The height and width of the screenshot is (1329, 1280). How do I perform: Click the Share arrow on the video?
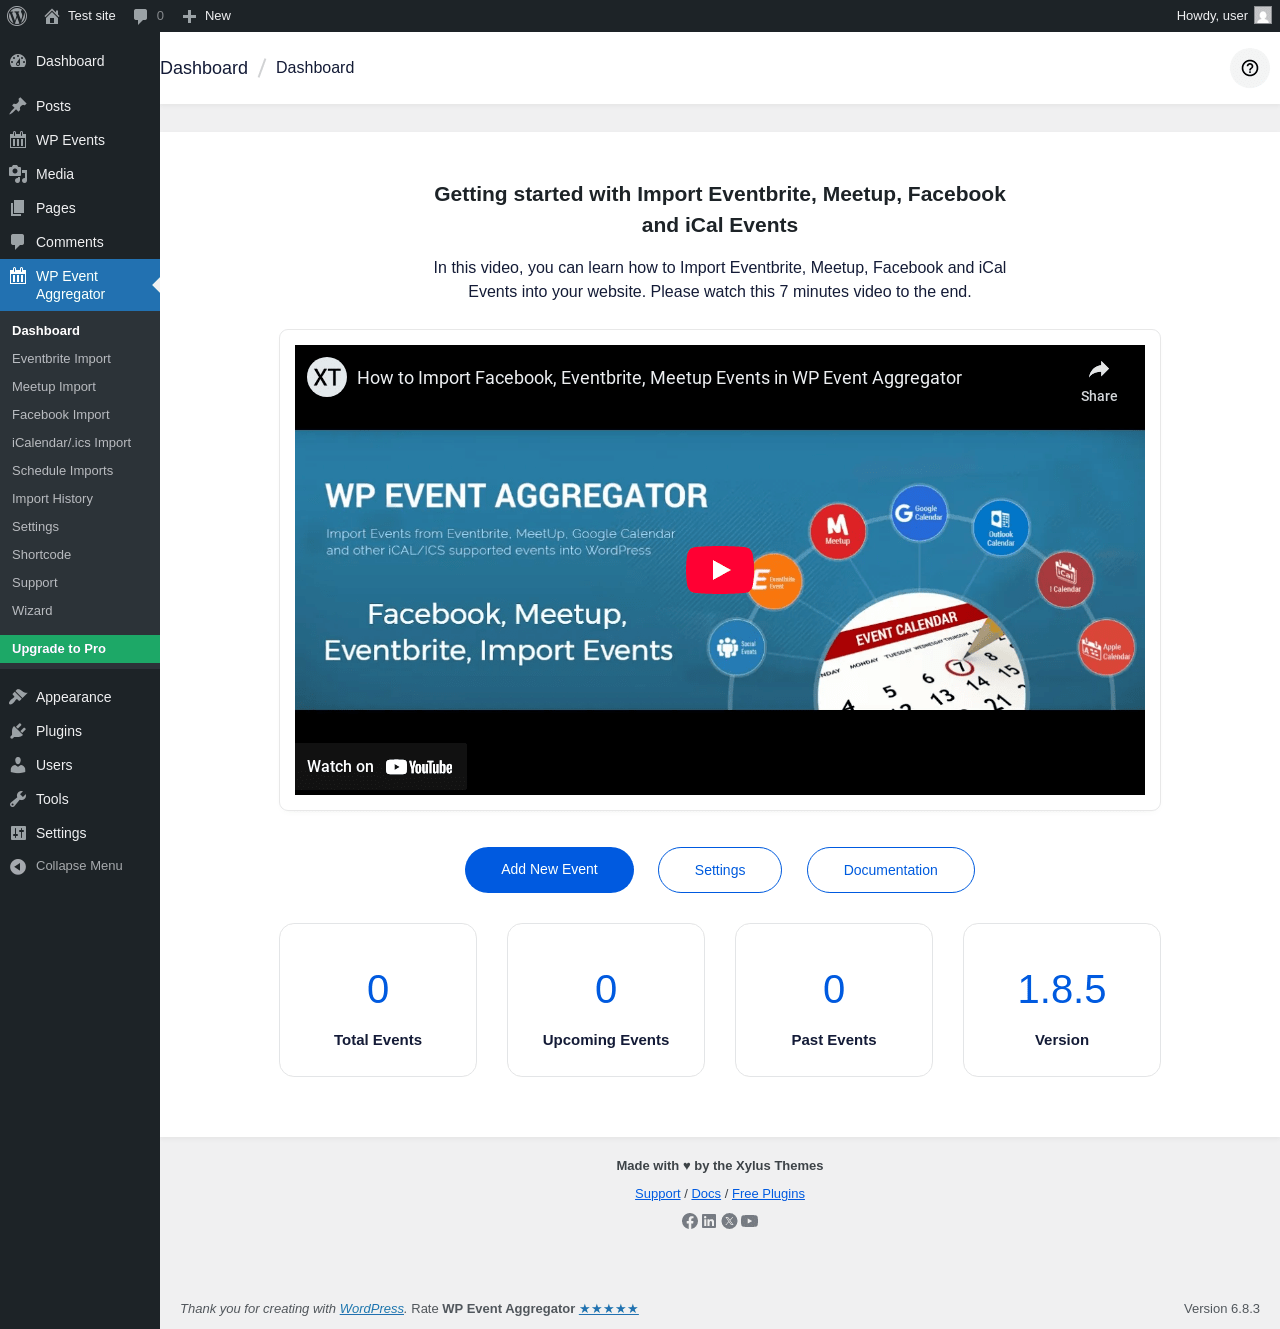(x=1099, y=381)
